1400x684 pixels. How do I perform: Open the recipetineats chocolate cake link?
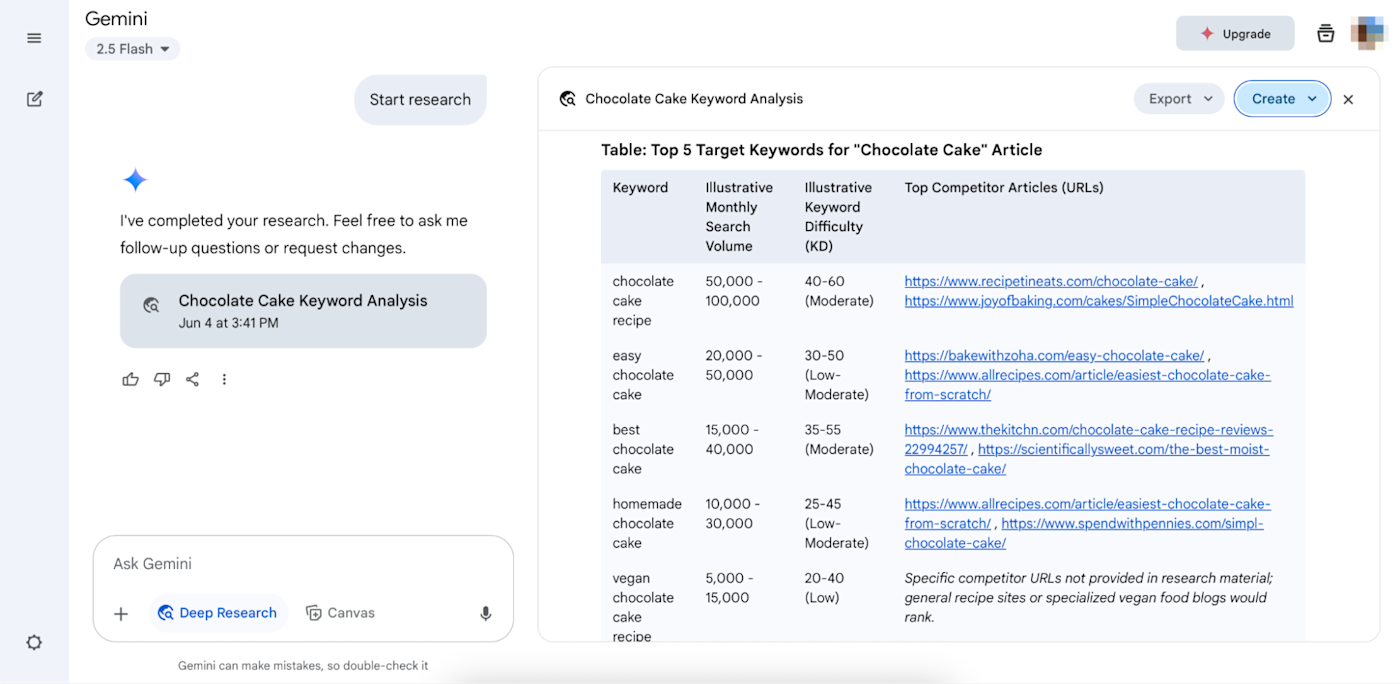1051,281
